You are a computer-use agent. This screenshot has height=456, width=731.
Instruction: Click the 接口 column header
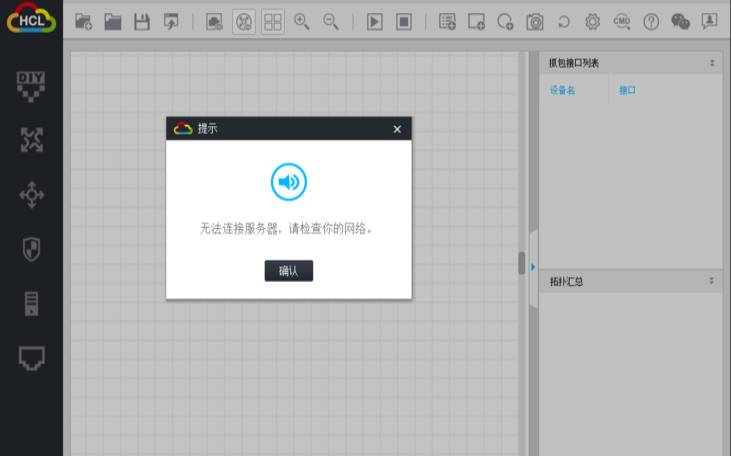627,90
